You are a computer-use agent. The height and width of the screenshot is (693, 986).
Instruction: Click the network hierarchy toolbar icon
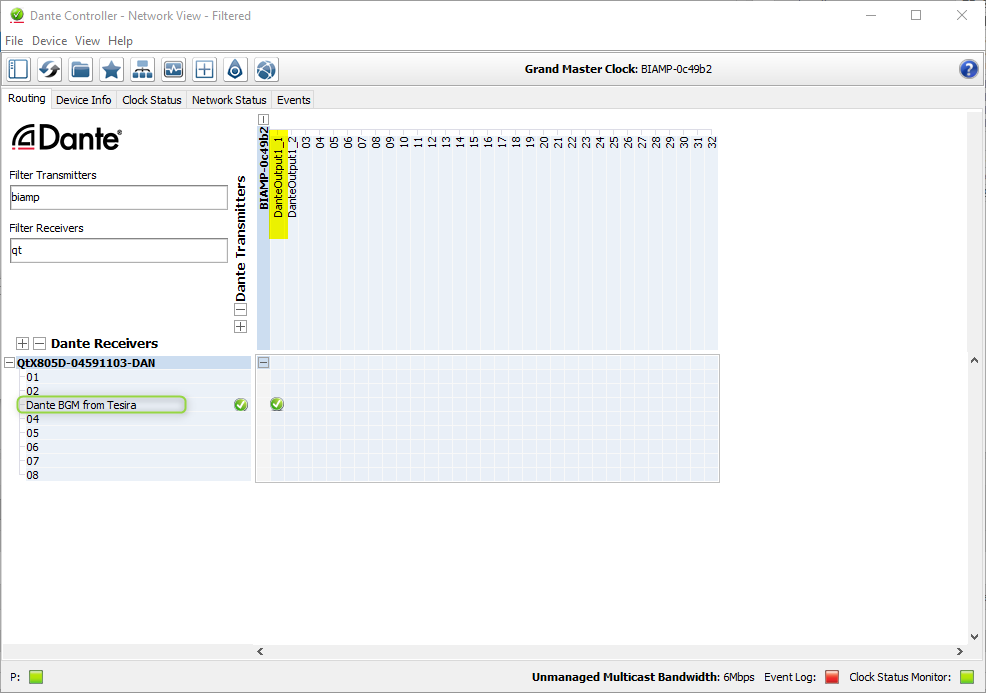[x=142, y=69]
